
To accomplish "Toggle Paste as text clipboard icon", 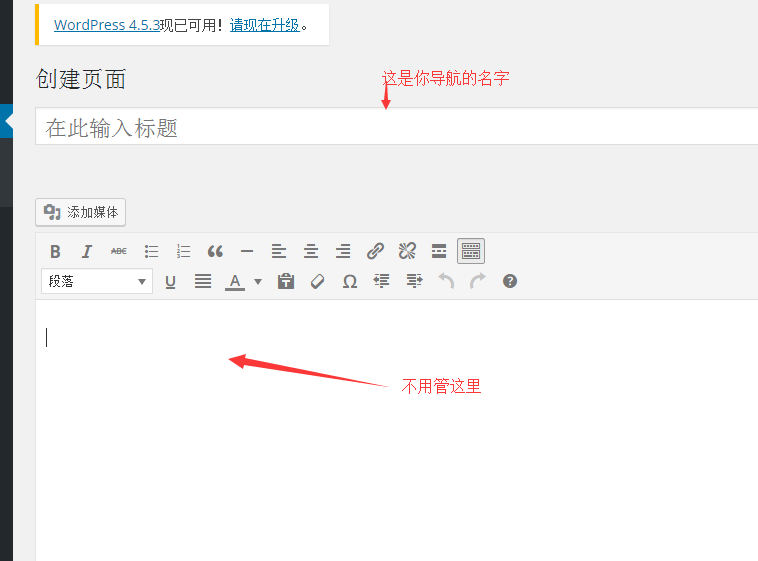I will coord(286,281).
